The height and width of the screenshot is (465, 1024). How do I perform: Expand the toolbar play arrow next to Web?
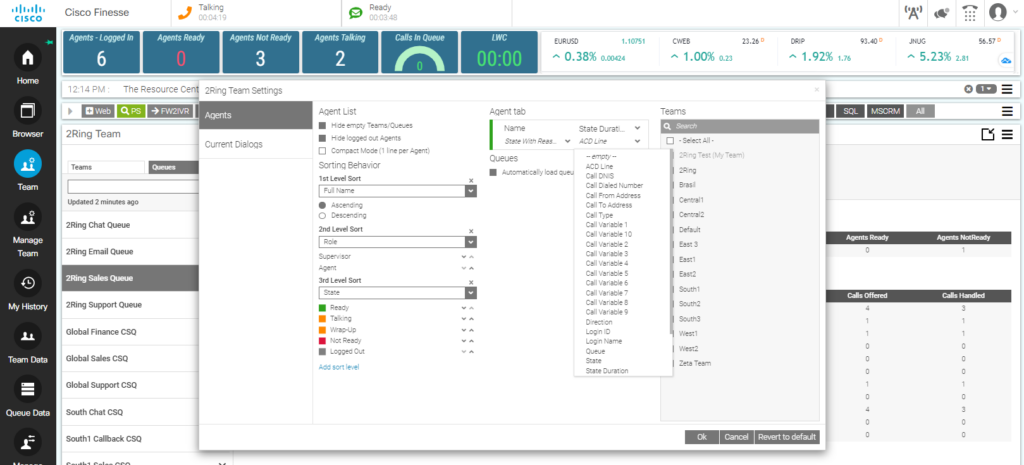[71, 112]
